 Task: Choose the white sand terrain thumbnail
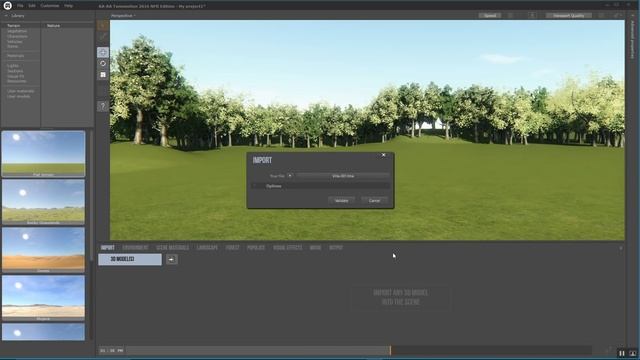point(43,298)
